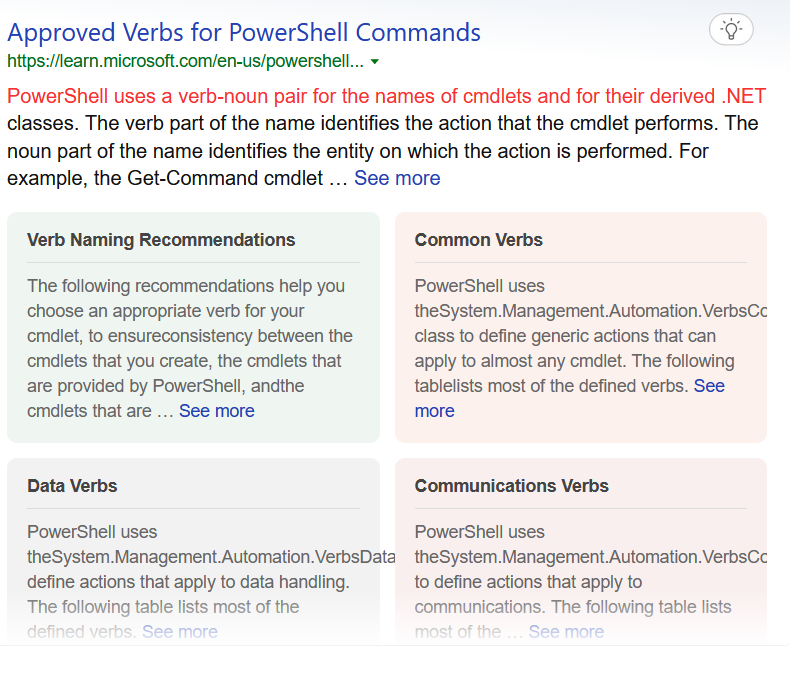This screenshot has width=790, height=699.
Task: Click See more after Get-Command cmdlet snippet
Action: [x=397, y=178]
